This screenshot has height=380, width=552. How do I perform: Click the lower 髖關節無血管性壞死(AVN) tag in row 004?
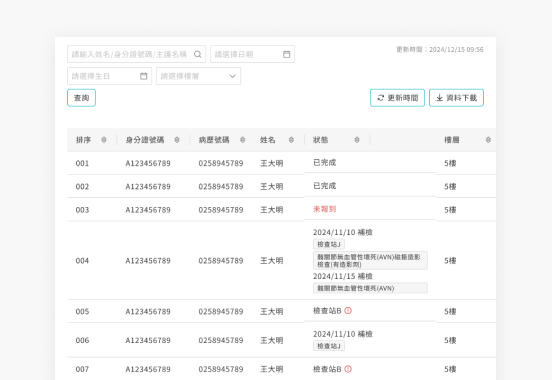(370, 288)
